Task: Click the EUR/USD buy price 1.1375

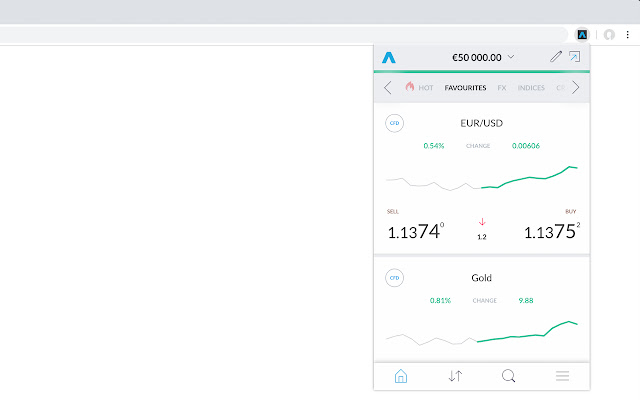Action: click(552, 231)
